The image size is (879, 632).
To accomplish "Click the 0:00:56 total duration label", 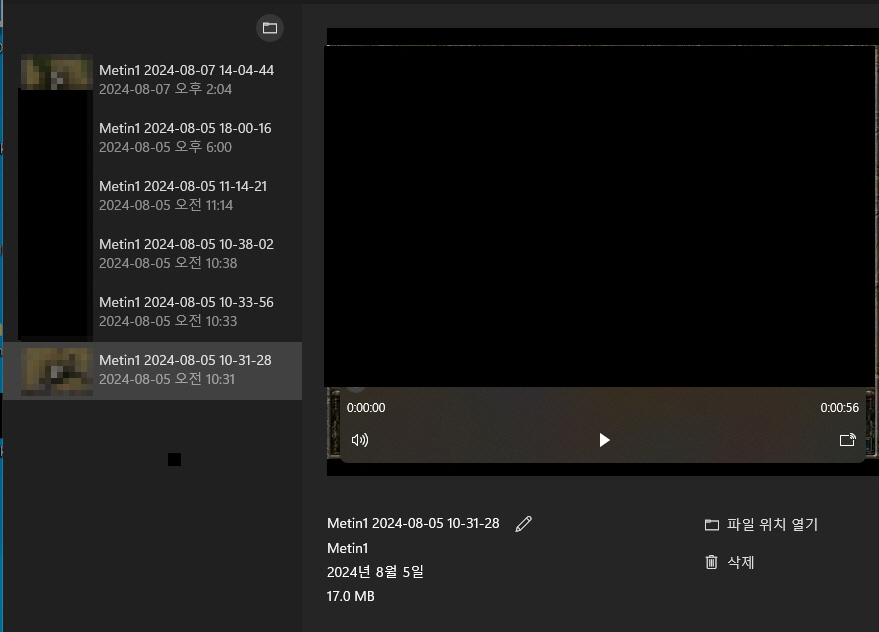I will [839, 408].
